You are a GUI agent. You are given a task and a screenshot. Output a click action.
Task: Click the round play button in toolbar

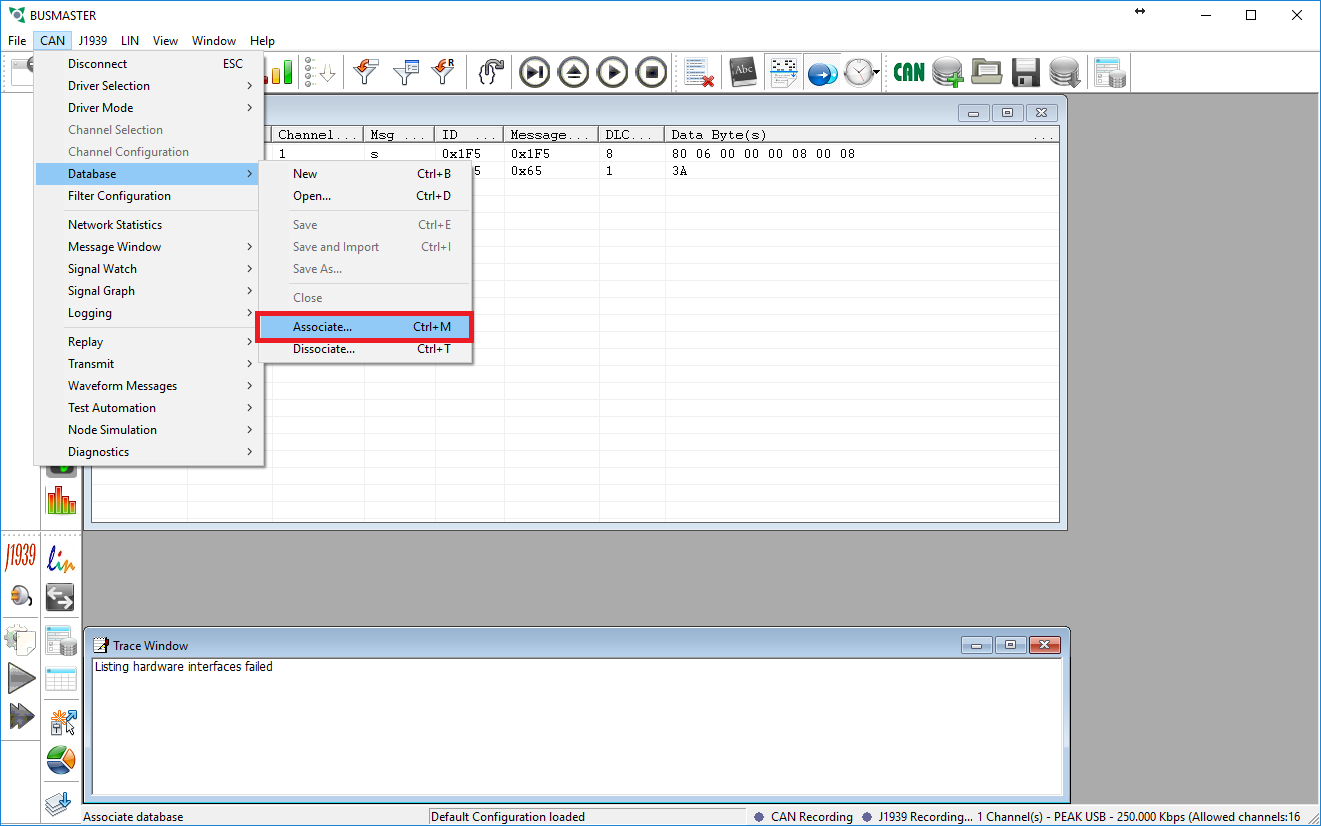613,72
